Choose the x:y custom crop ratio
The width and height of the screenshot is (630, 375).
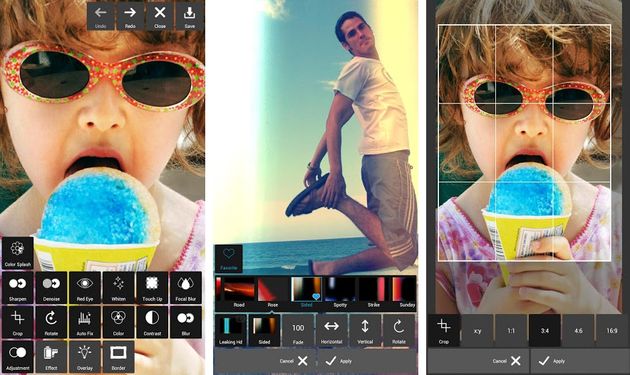click(x=477, y=331)
